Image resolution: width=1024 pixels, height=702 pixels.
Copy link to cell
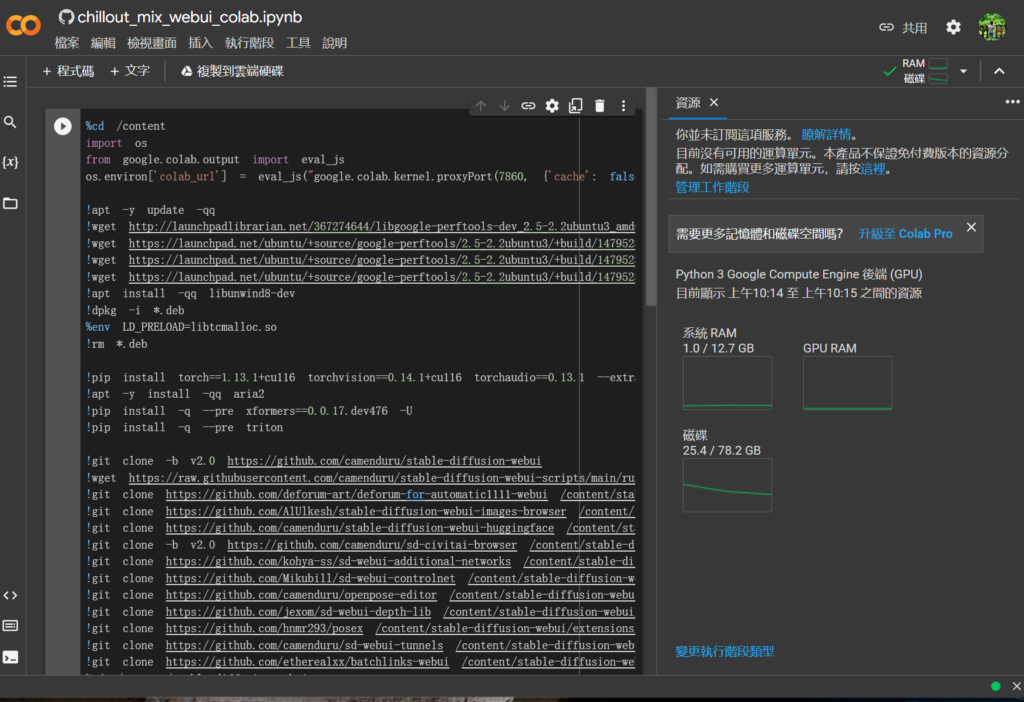528,106
